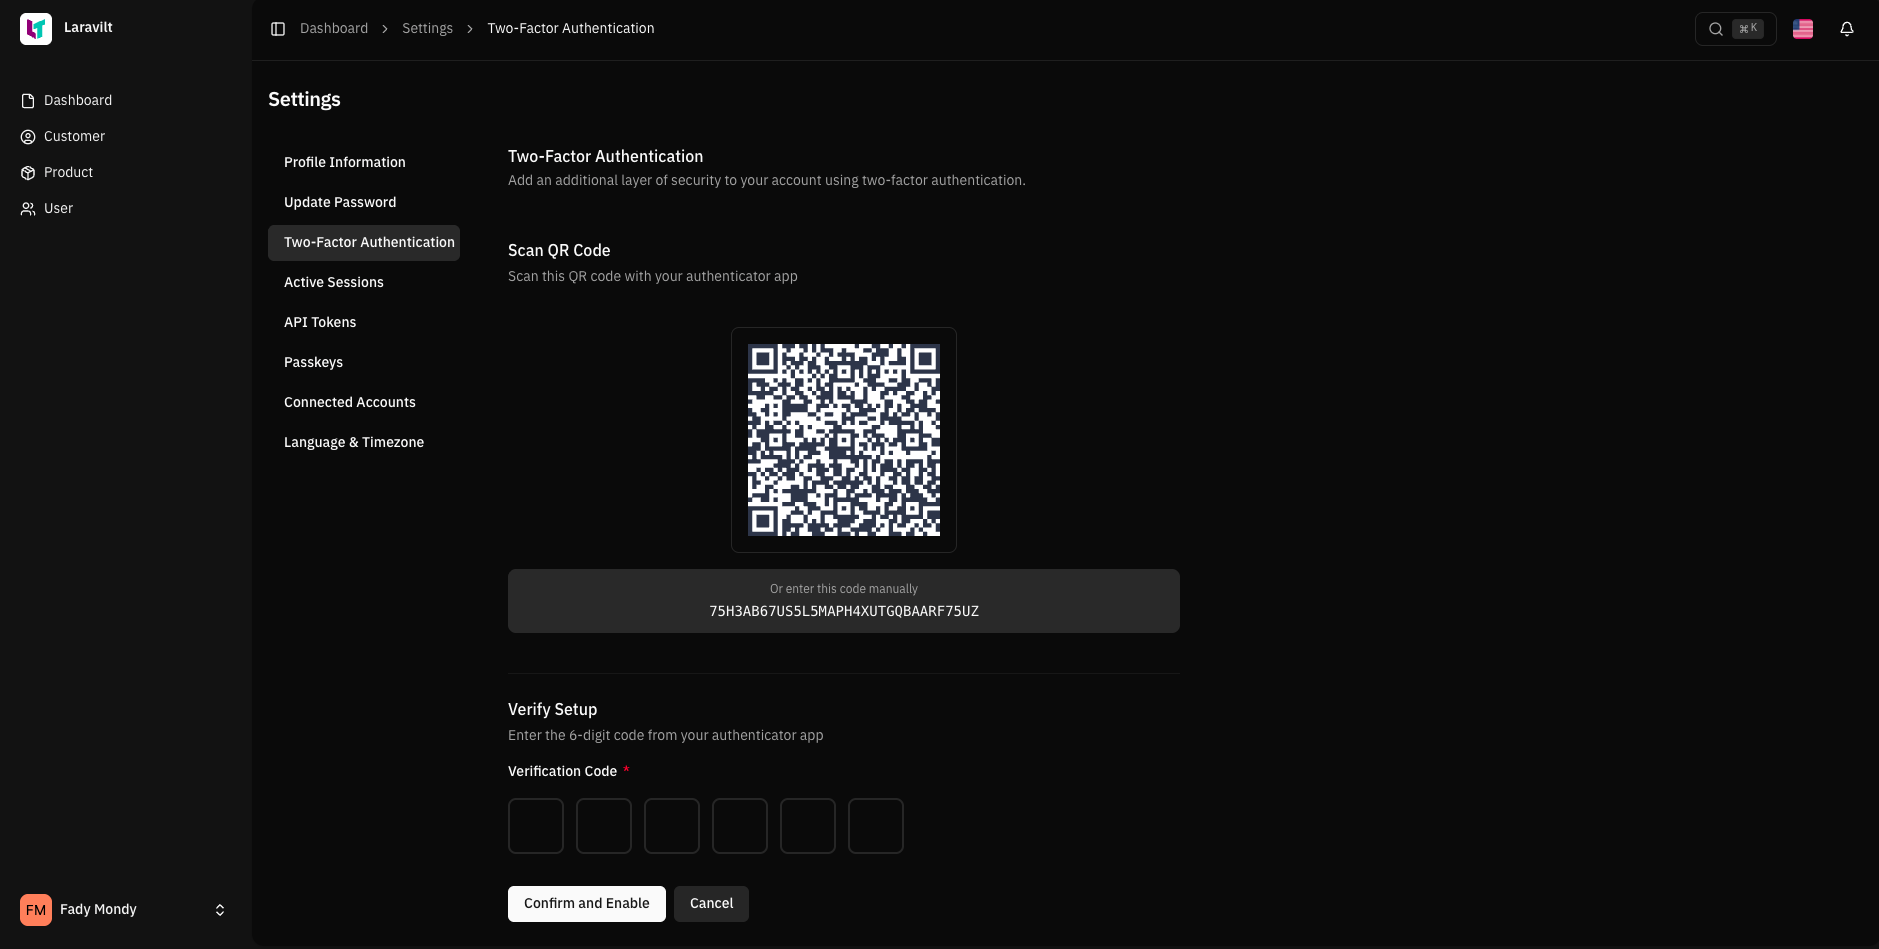Click the Cancel button
The image size is (1879, 949).
[711, 903]
